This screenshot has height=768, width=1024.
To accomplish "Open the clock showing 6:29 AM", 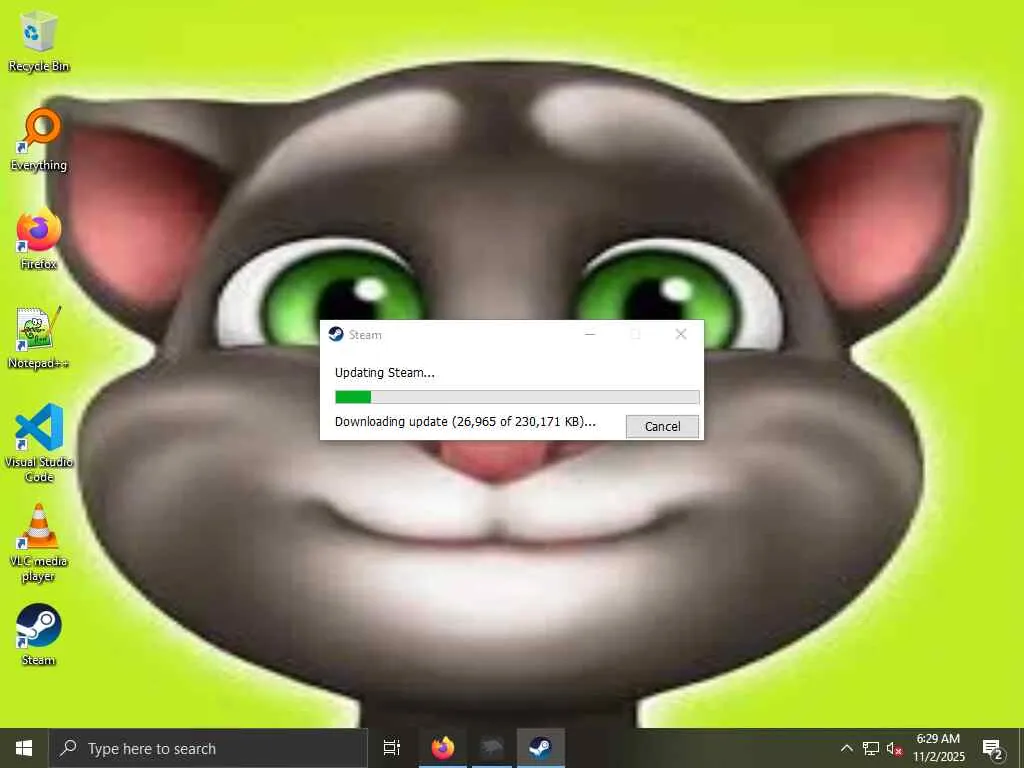I will [x=938, y=748].
